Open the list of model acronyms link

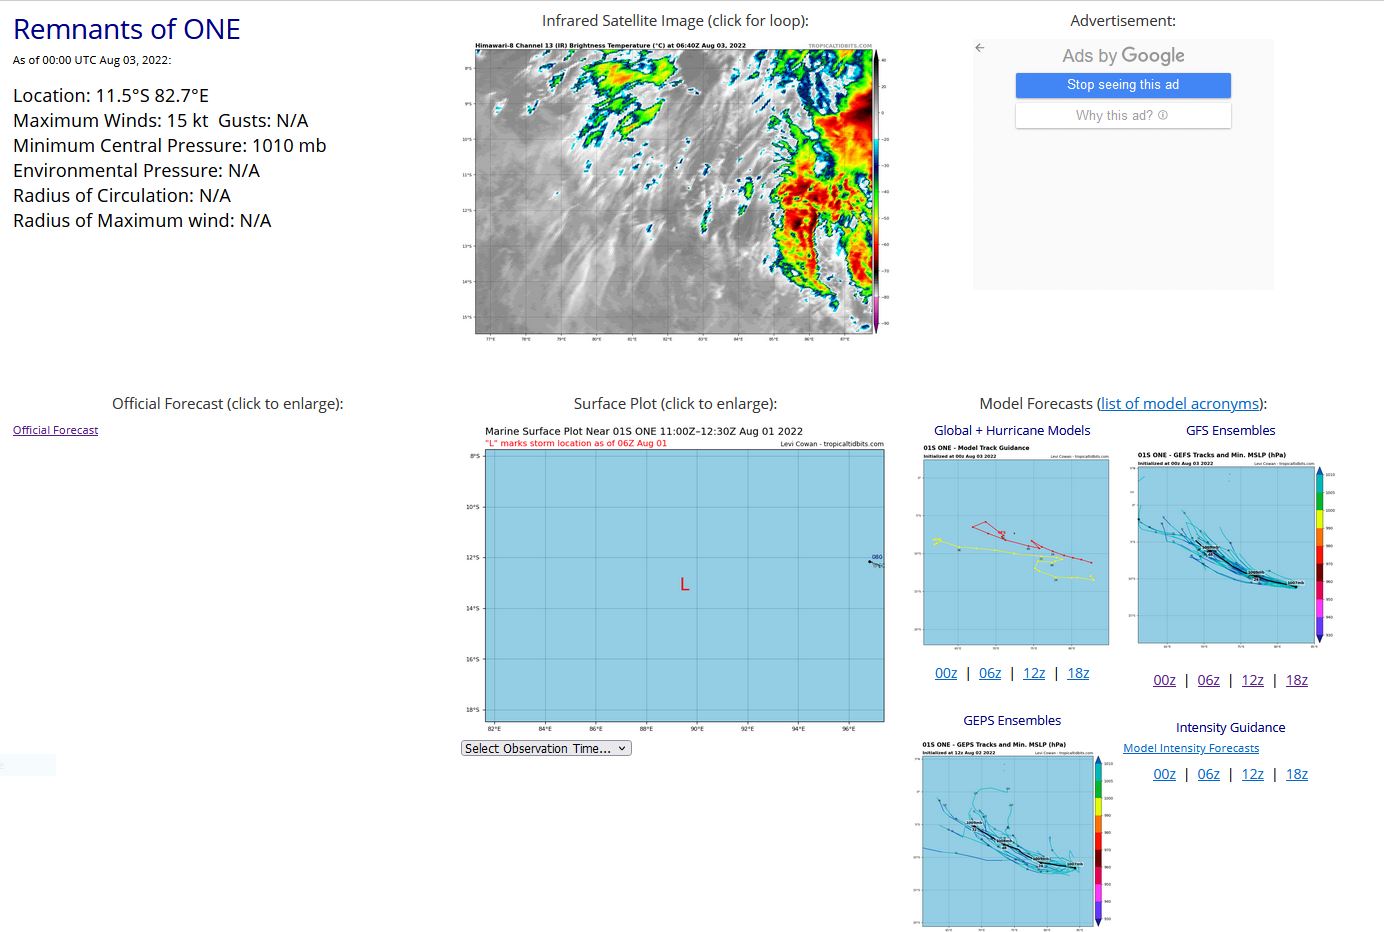coord(1179,403)
